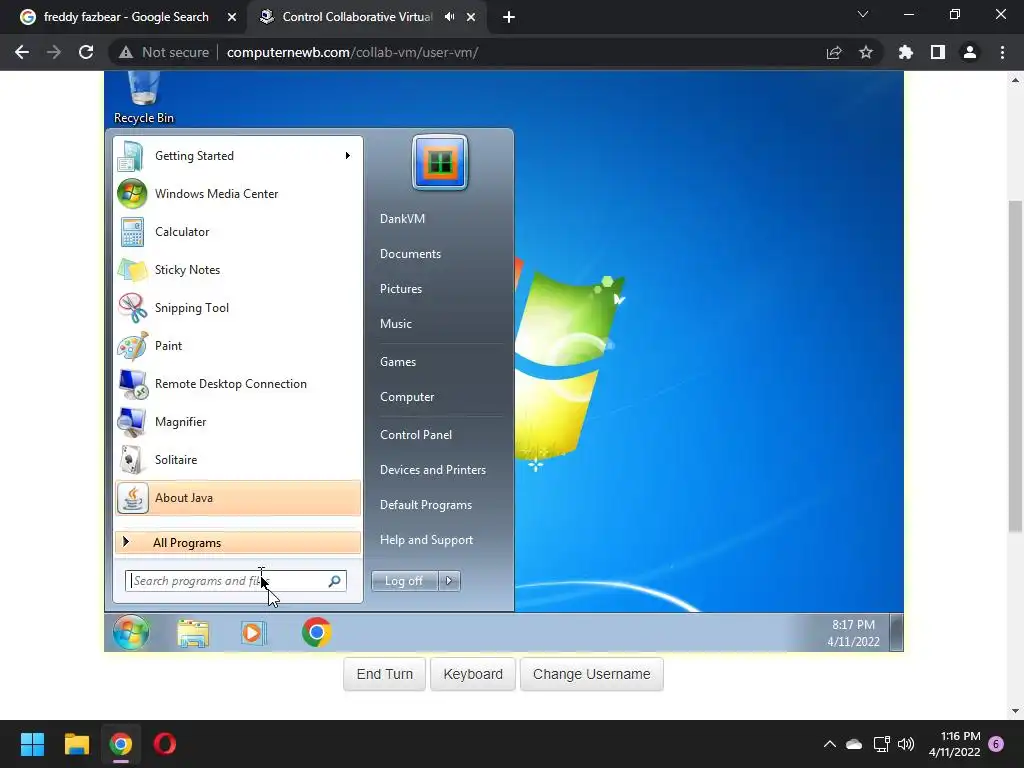Open the Calculator program
Screen dimensions: 1024x768
(238, 232)
